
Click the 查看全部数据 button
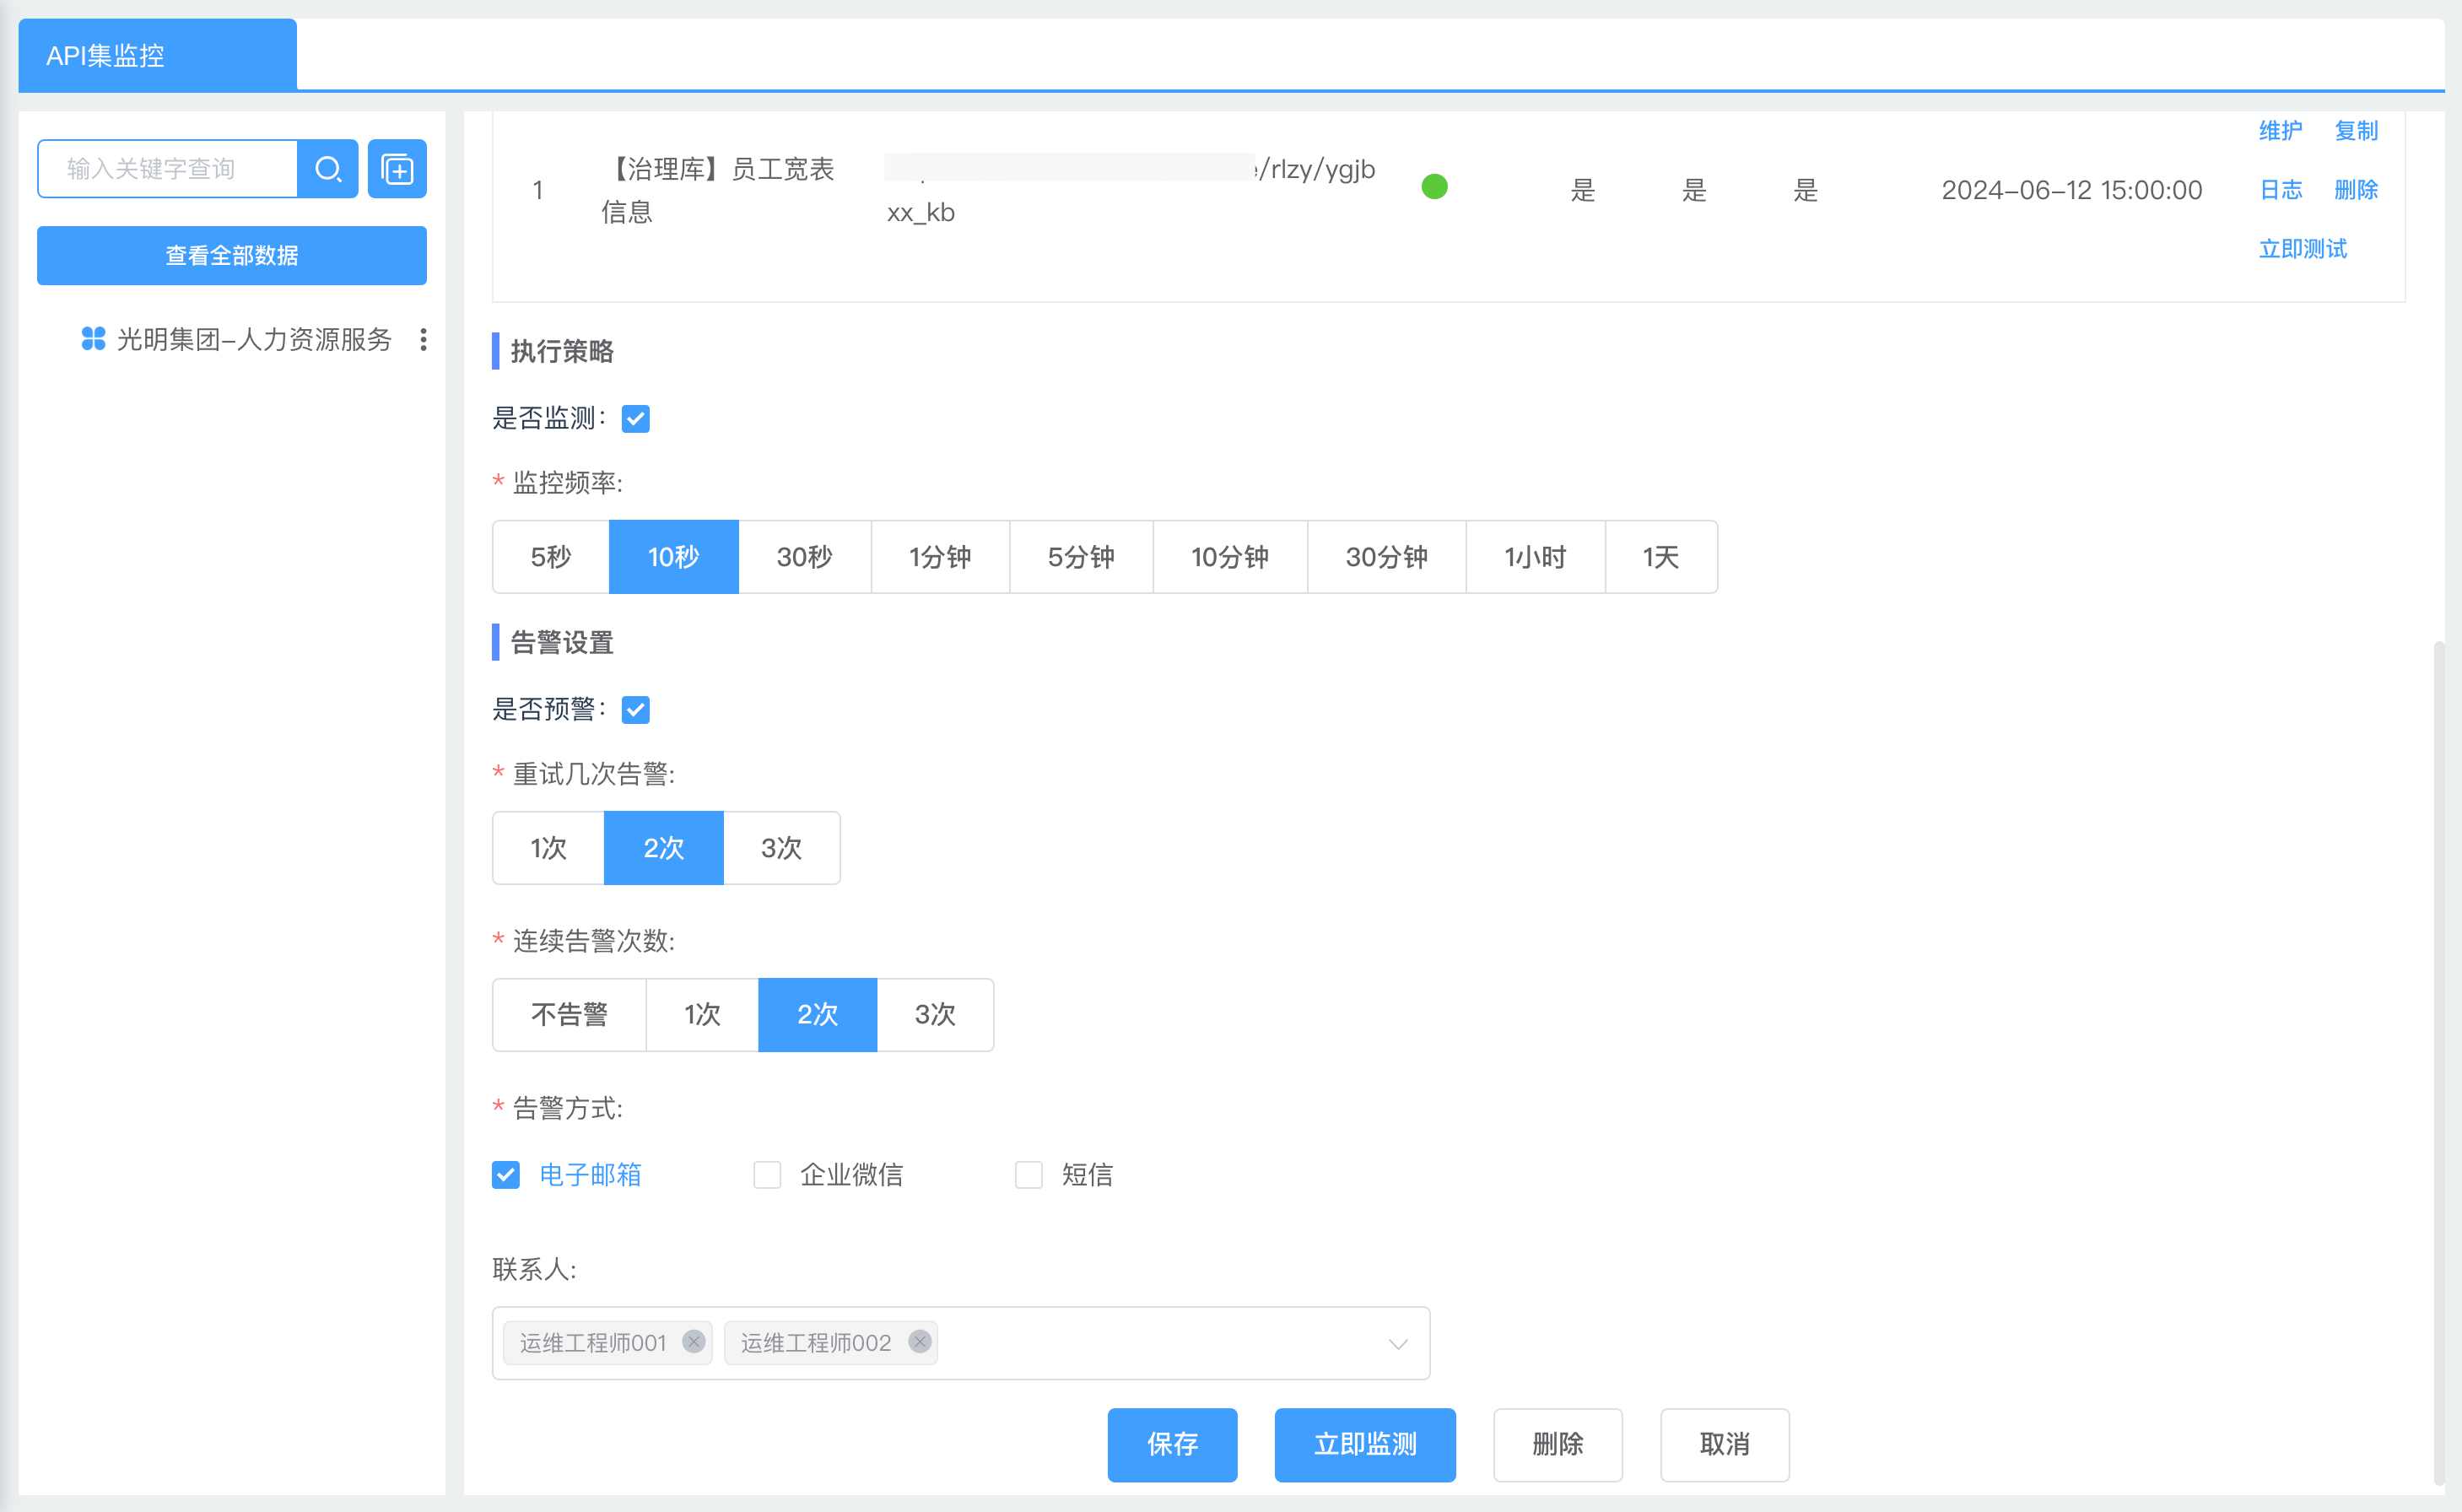pyautogui.click(x=231, y=255)
